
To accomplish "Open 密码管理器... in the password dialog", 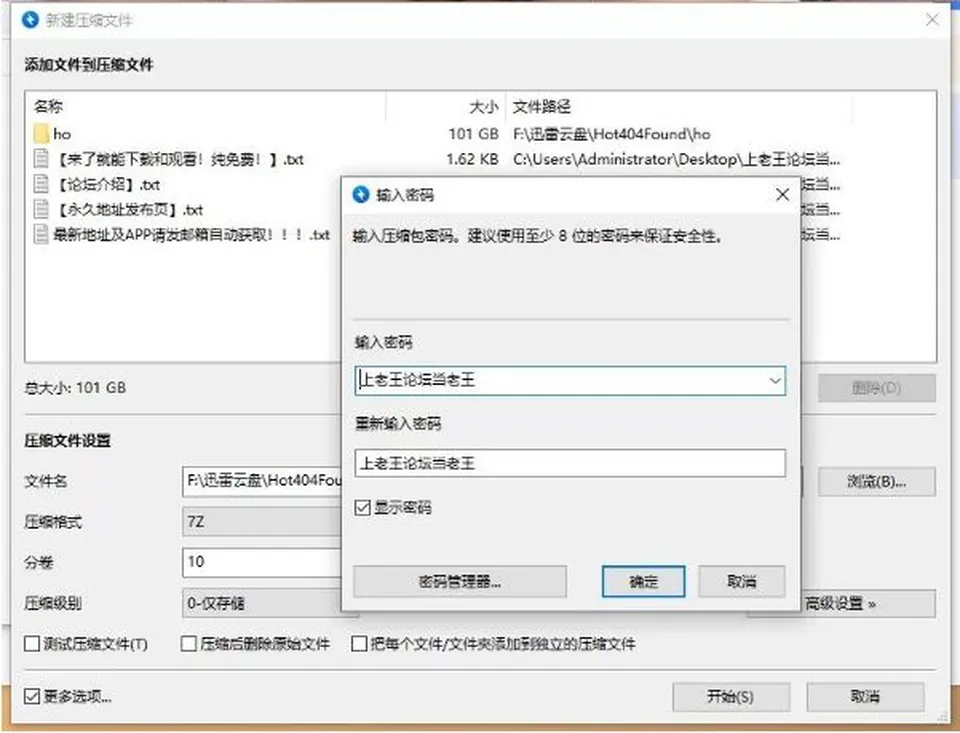I will 460,581.
